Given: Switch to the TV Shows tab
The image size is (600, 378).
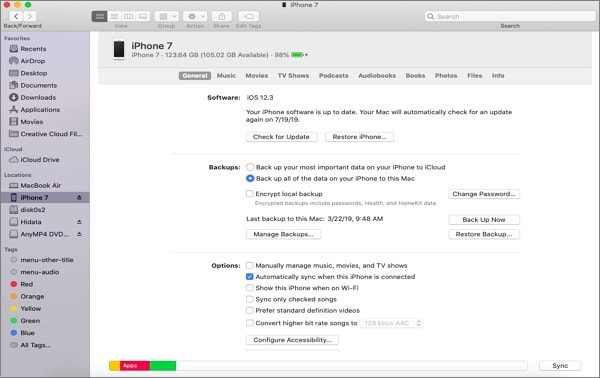Looking at the screenshot, I should click(x=293, y=76).
